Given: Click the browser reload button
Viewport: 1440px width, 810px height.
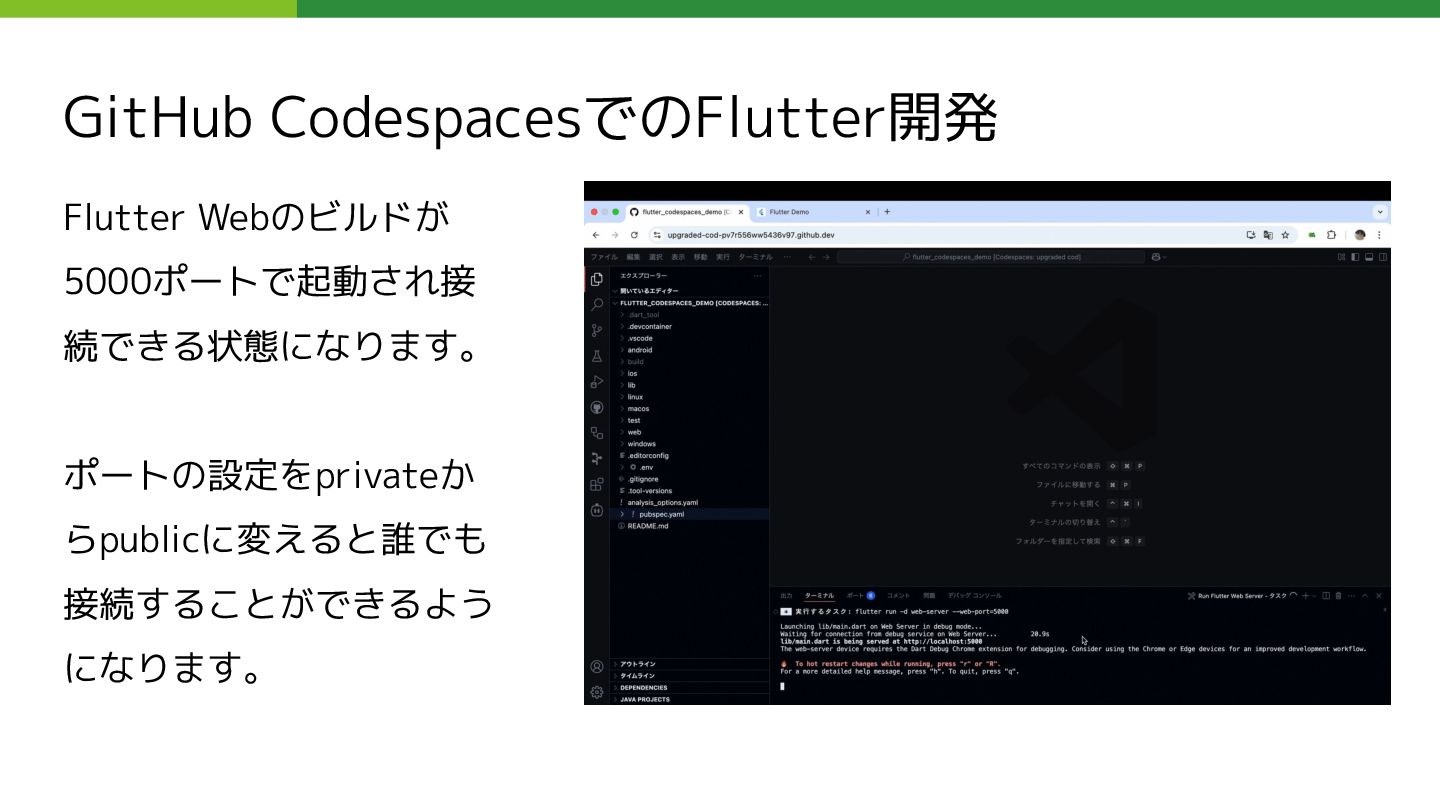Looking at the screenshot, I should coord(634,235).
